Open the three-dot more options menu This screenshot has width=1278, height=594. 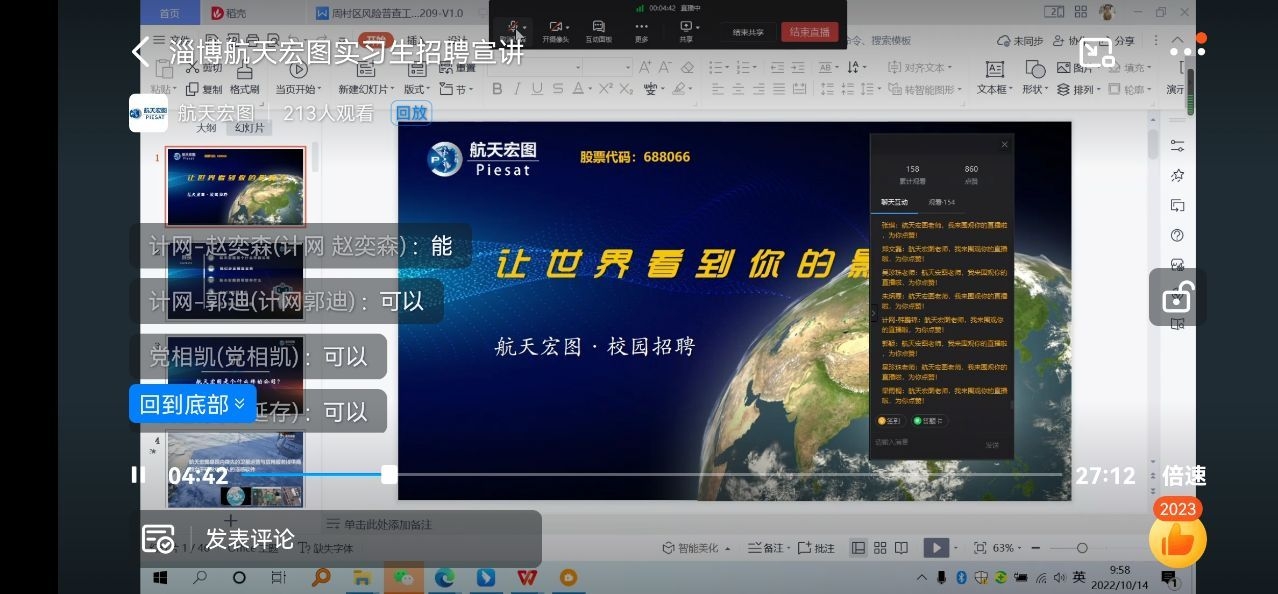1186,52
